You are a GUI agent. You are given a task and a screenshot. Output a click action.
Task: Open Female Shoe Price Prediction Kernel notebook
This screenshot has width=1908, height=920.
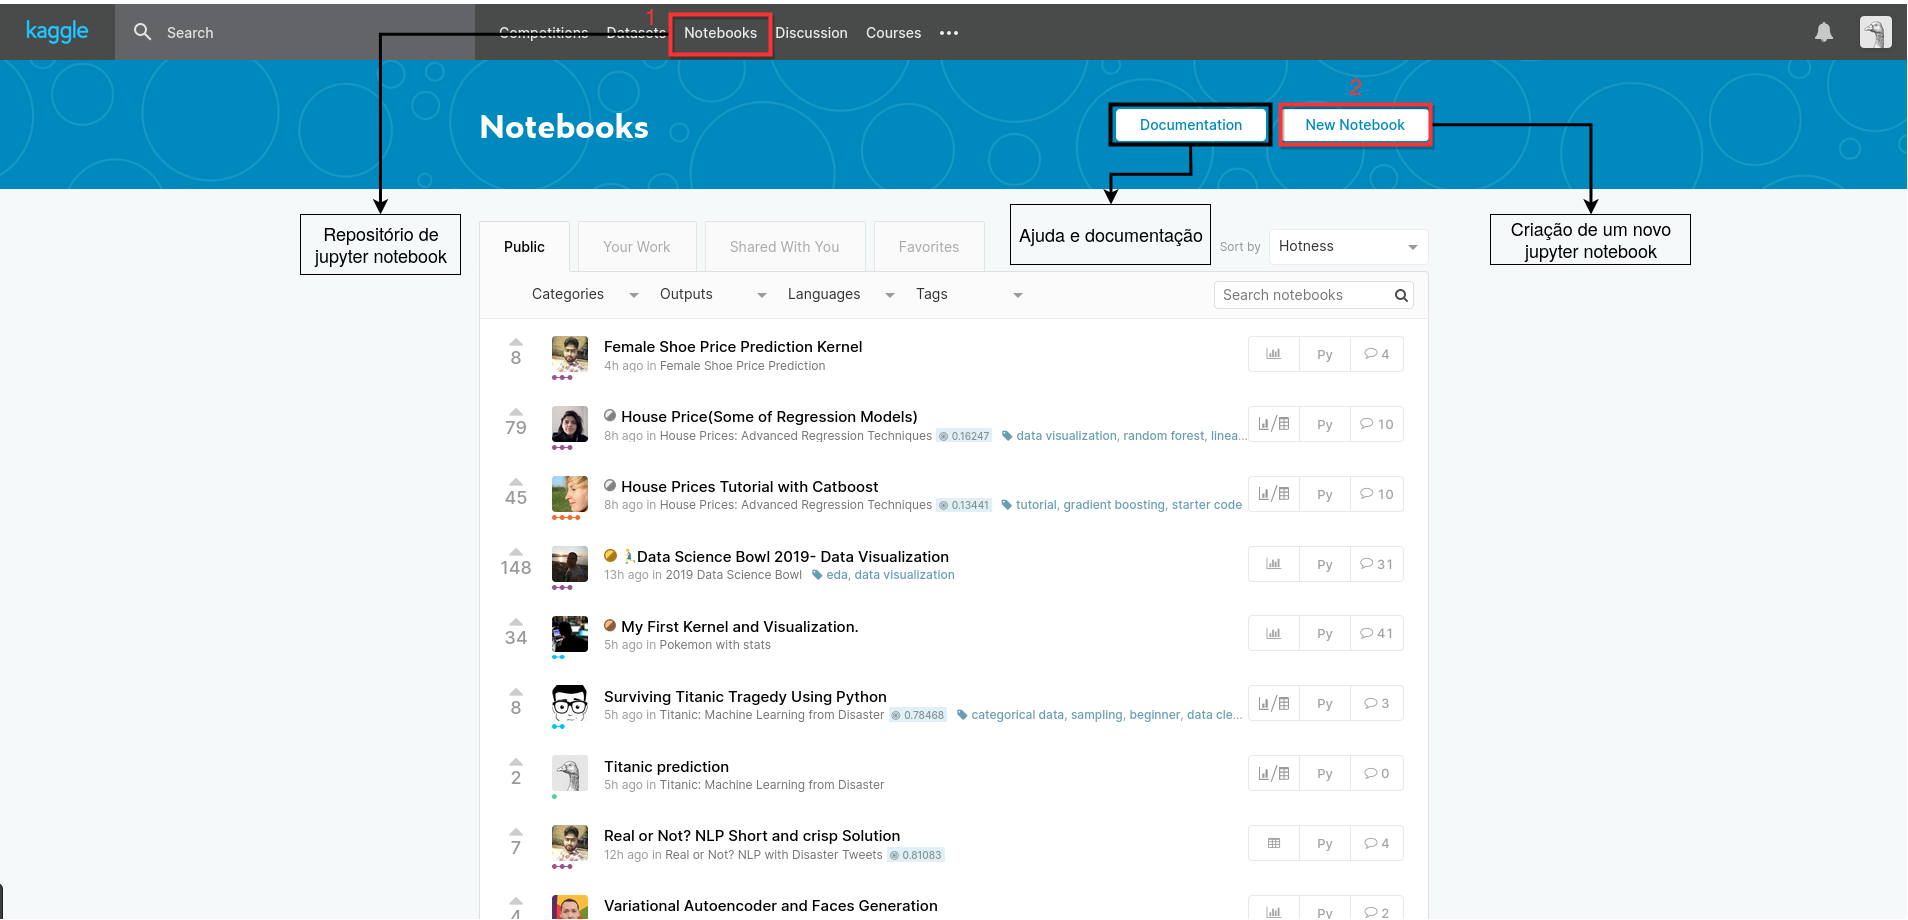tap(733, 347)
